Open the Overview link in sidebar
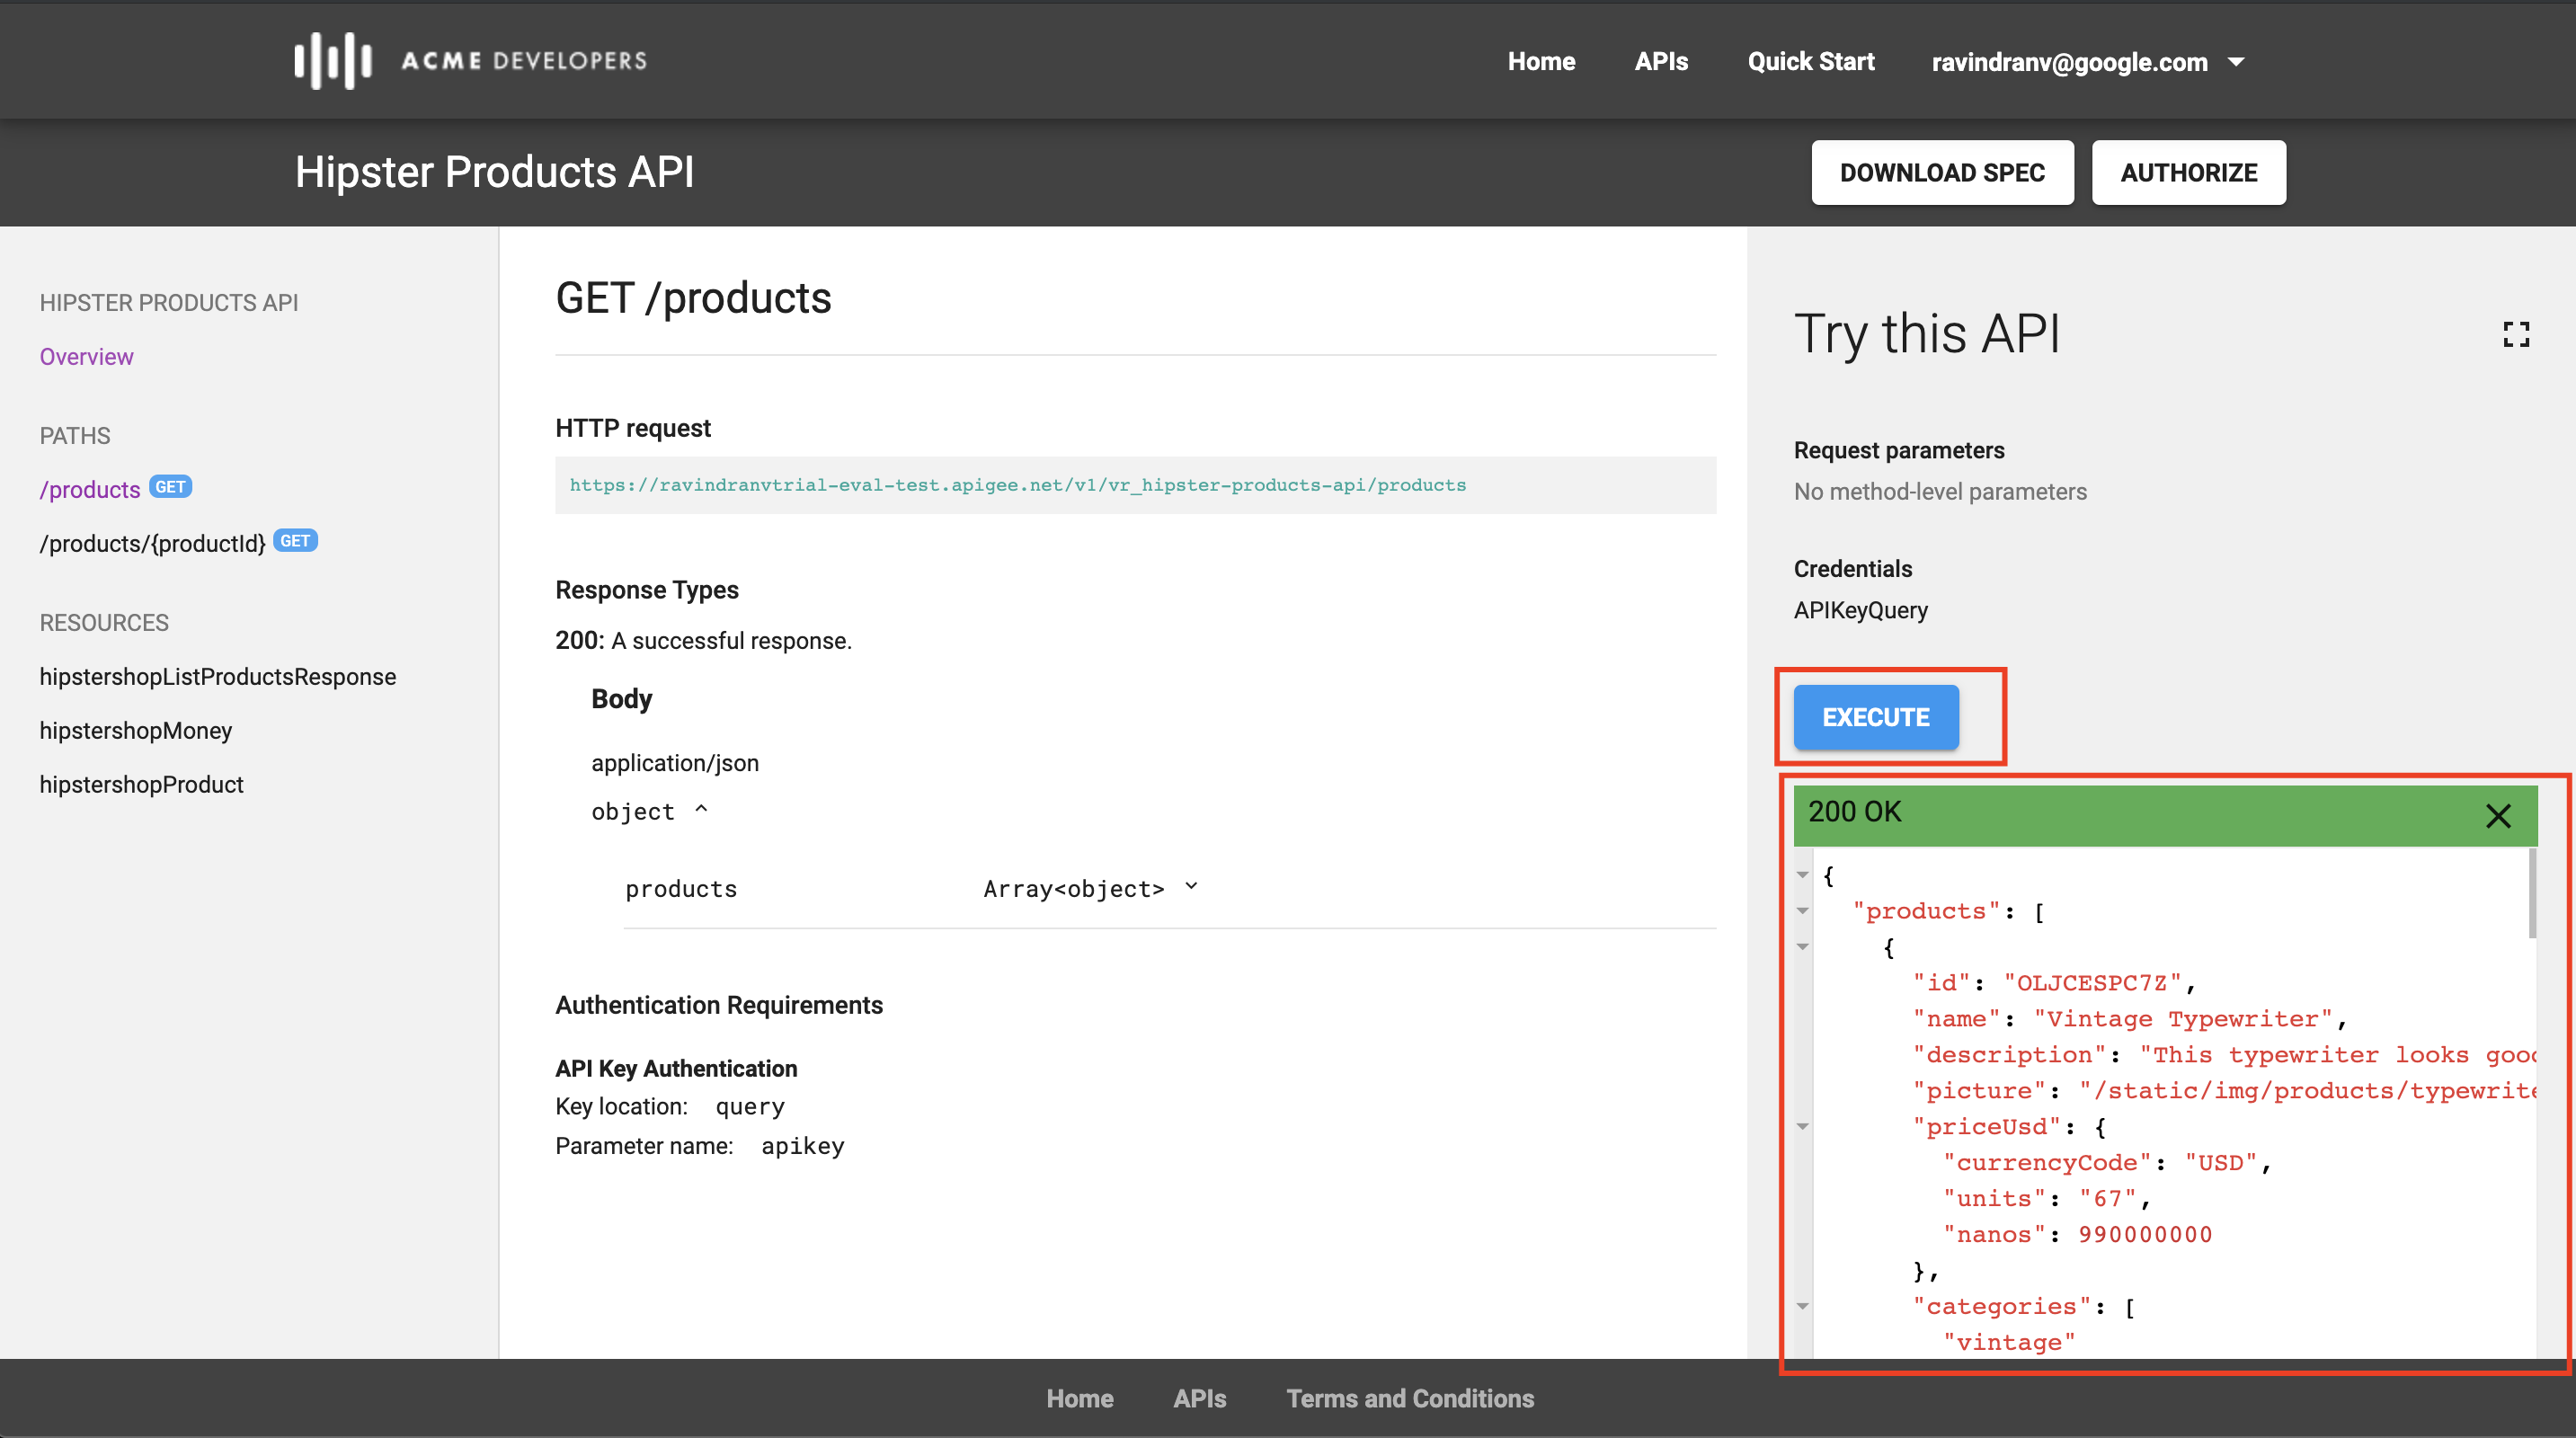This screenshot has height=1438, width=2576. (x=86, y=357)
